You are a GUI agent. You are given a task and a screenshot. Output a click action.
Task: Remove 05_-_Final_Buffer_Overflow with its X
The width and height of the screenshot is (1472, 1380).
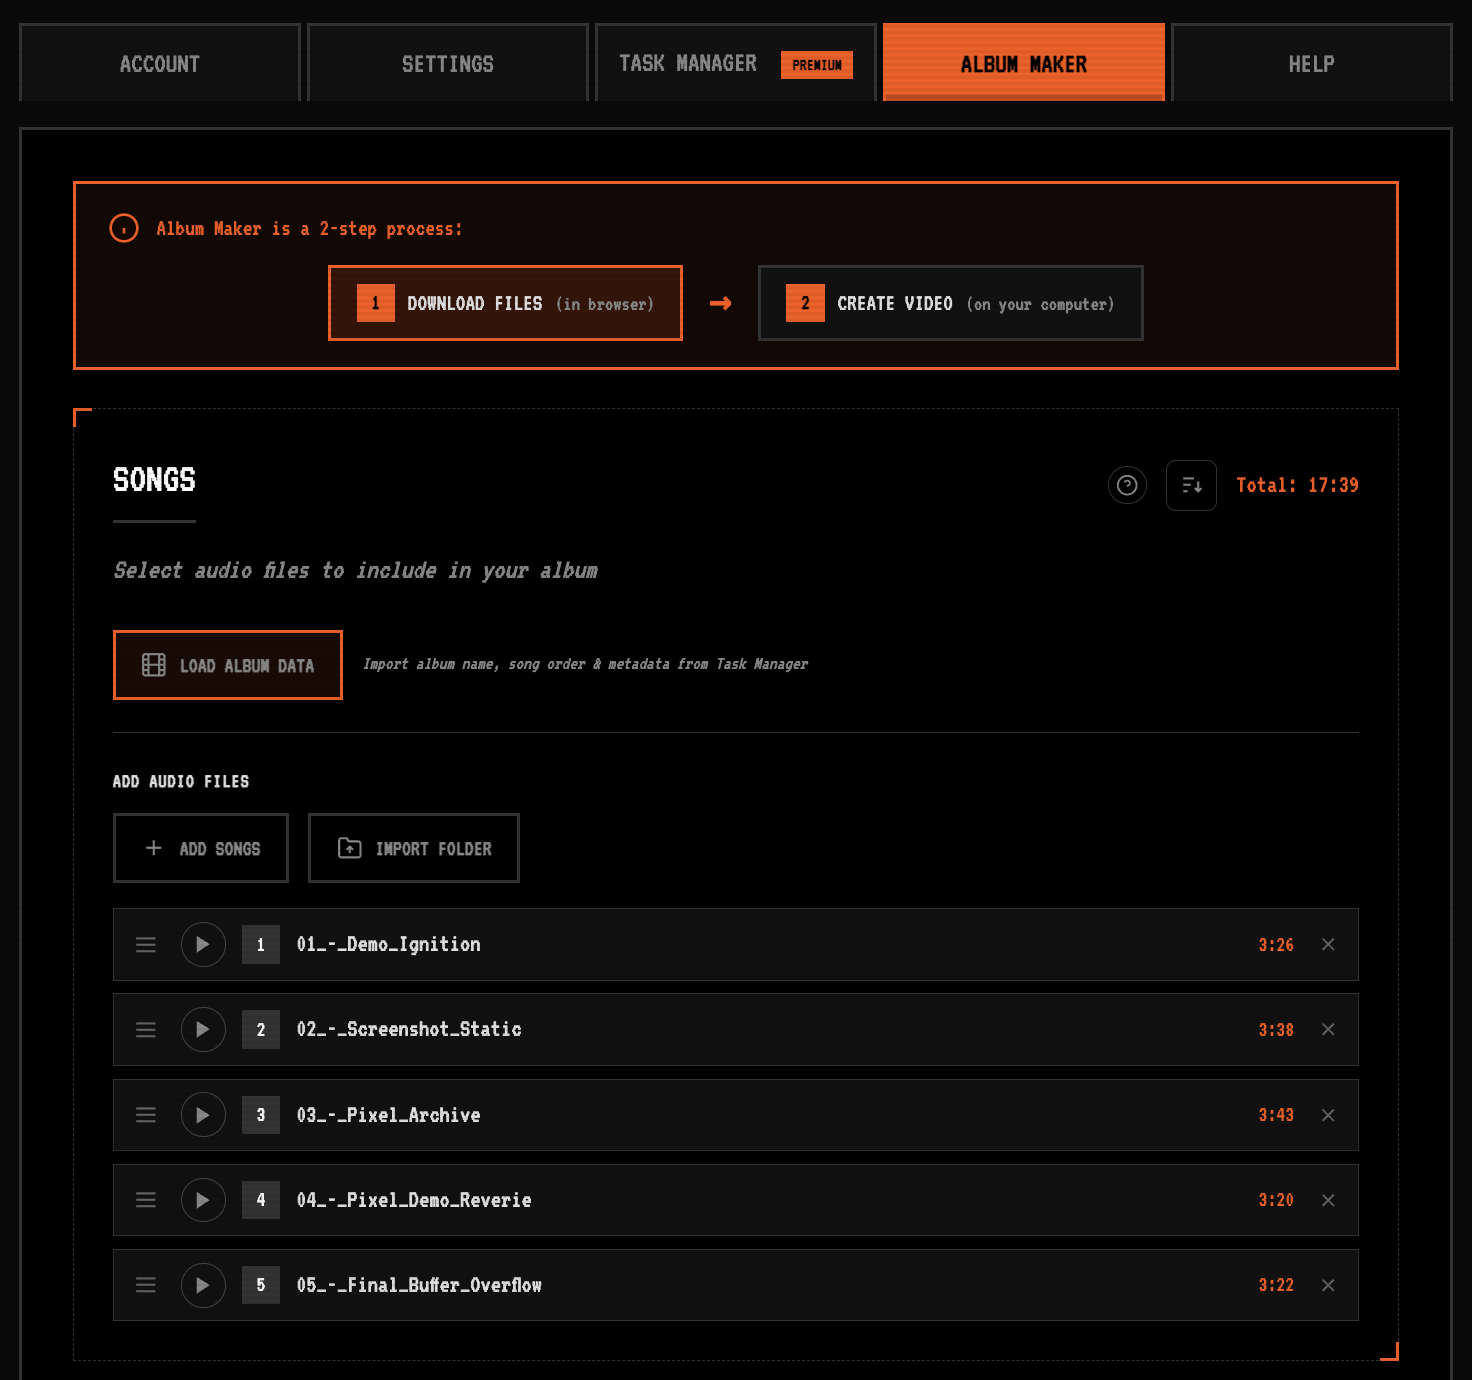1328,1285
